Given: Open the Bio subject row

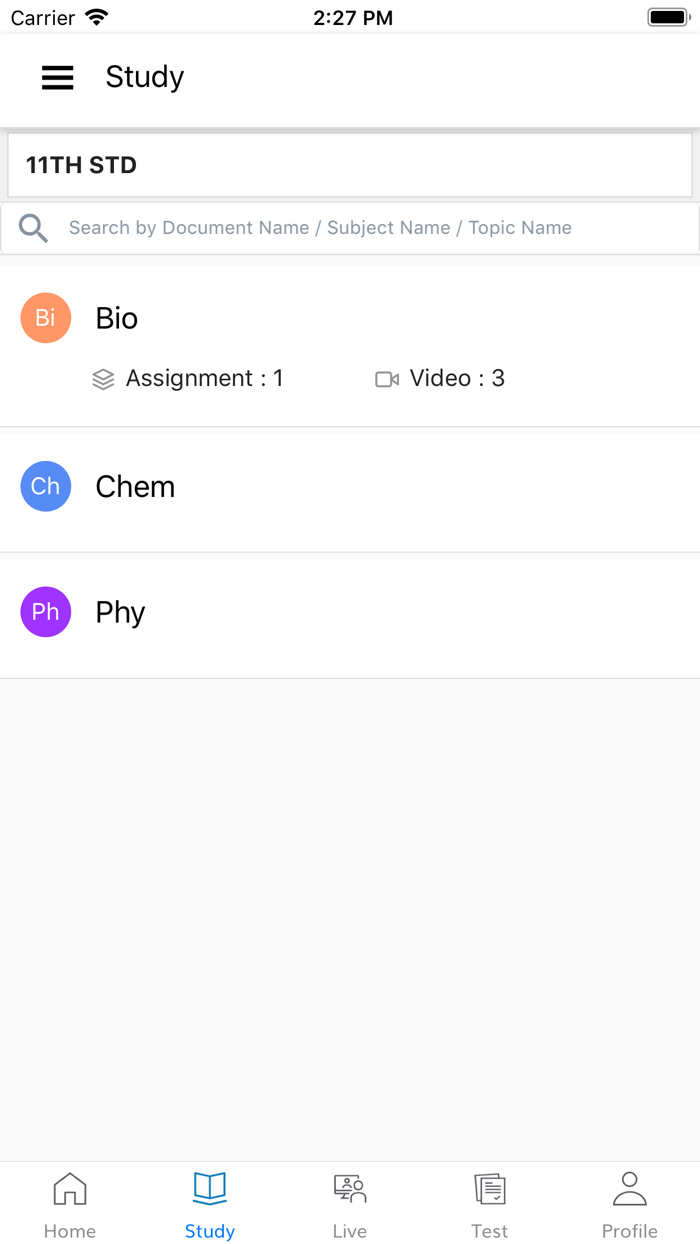Looking at the screenshot, I should [x=350, y=319].
